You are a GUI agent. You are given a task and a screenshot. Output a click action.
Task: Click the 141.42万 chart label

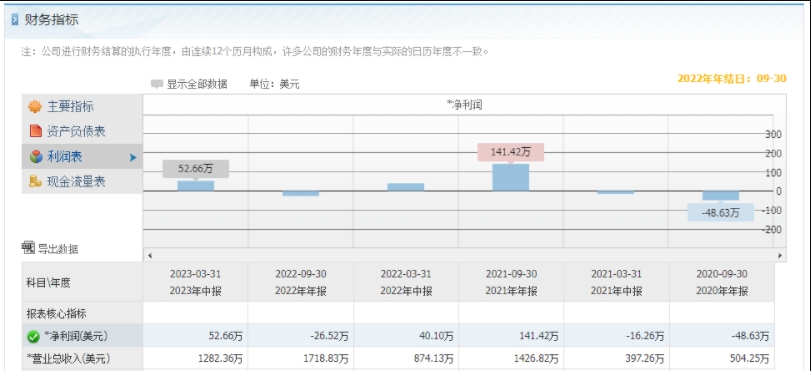tap(510, 152)
